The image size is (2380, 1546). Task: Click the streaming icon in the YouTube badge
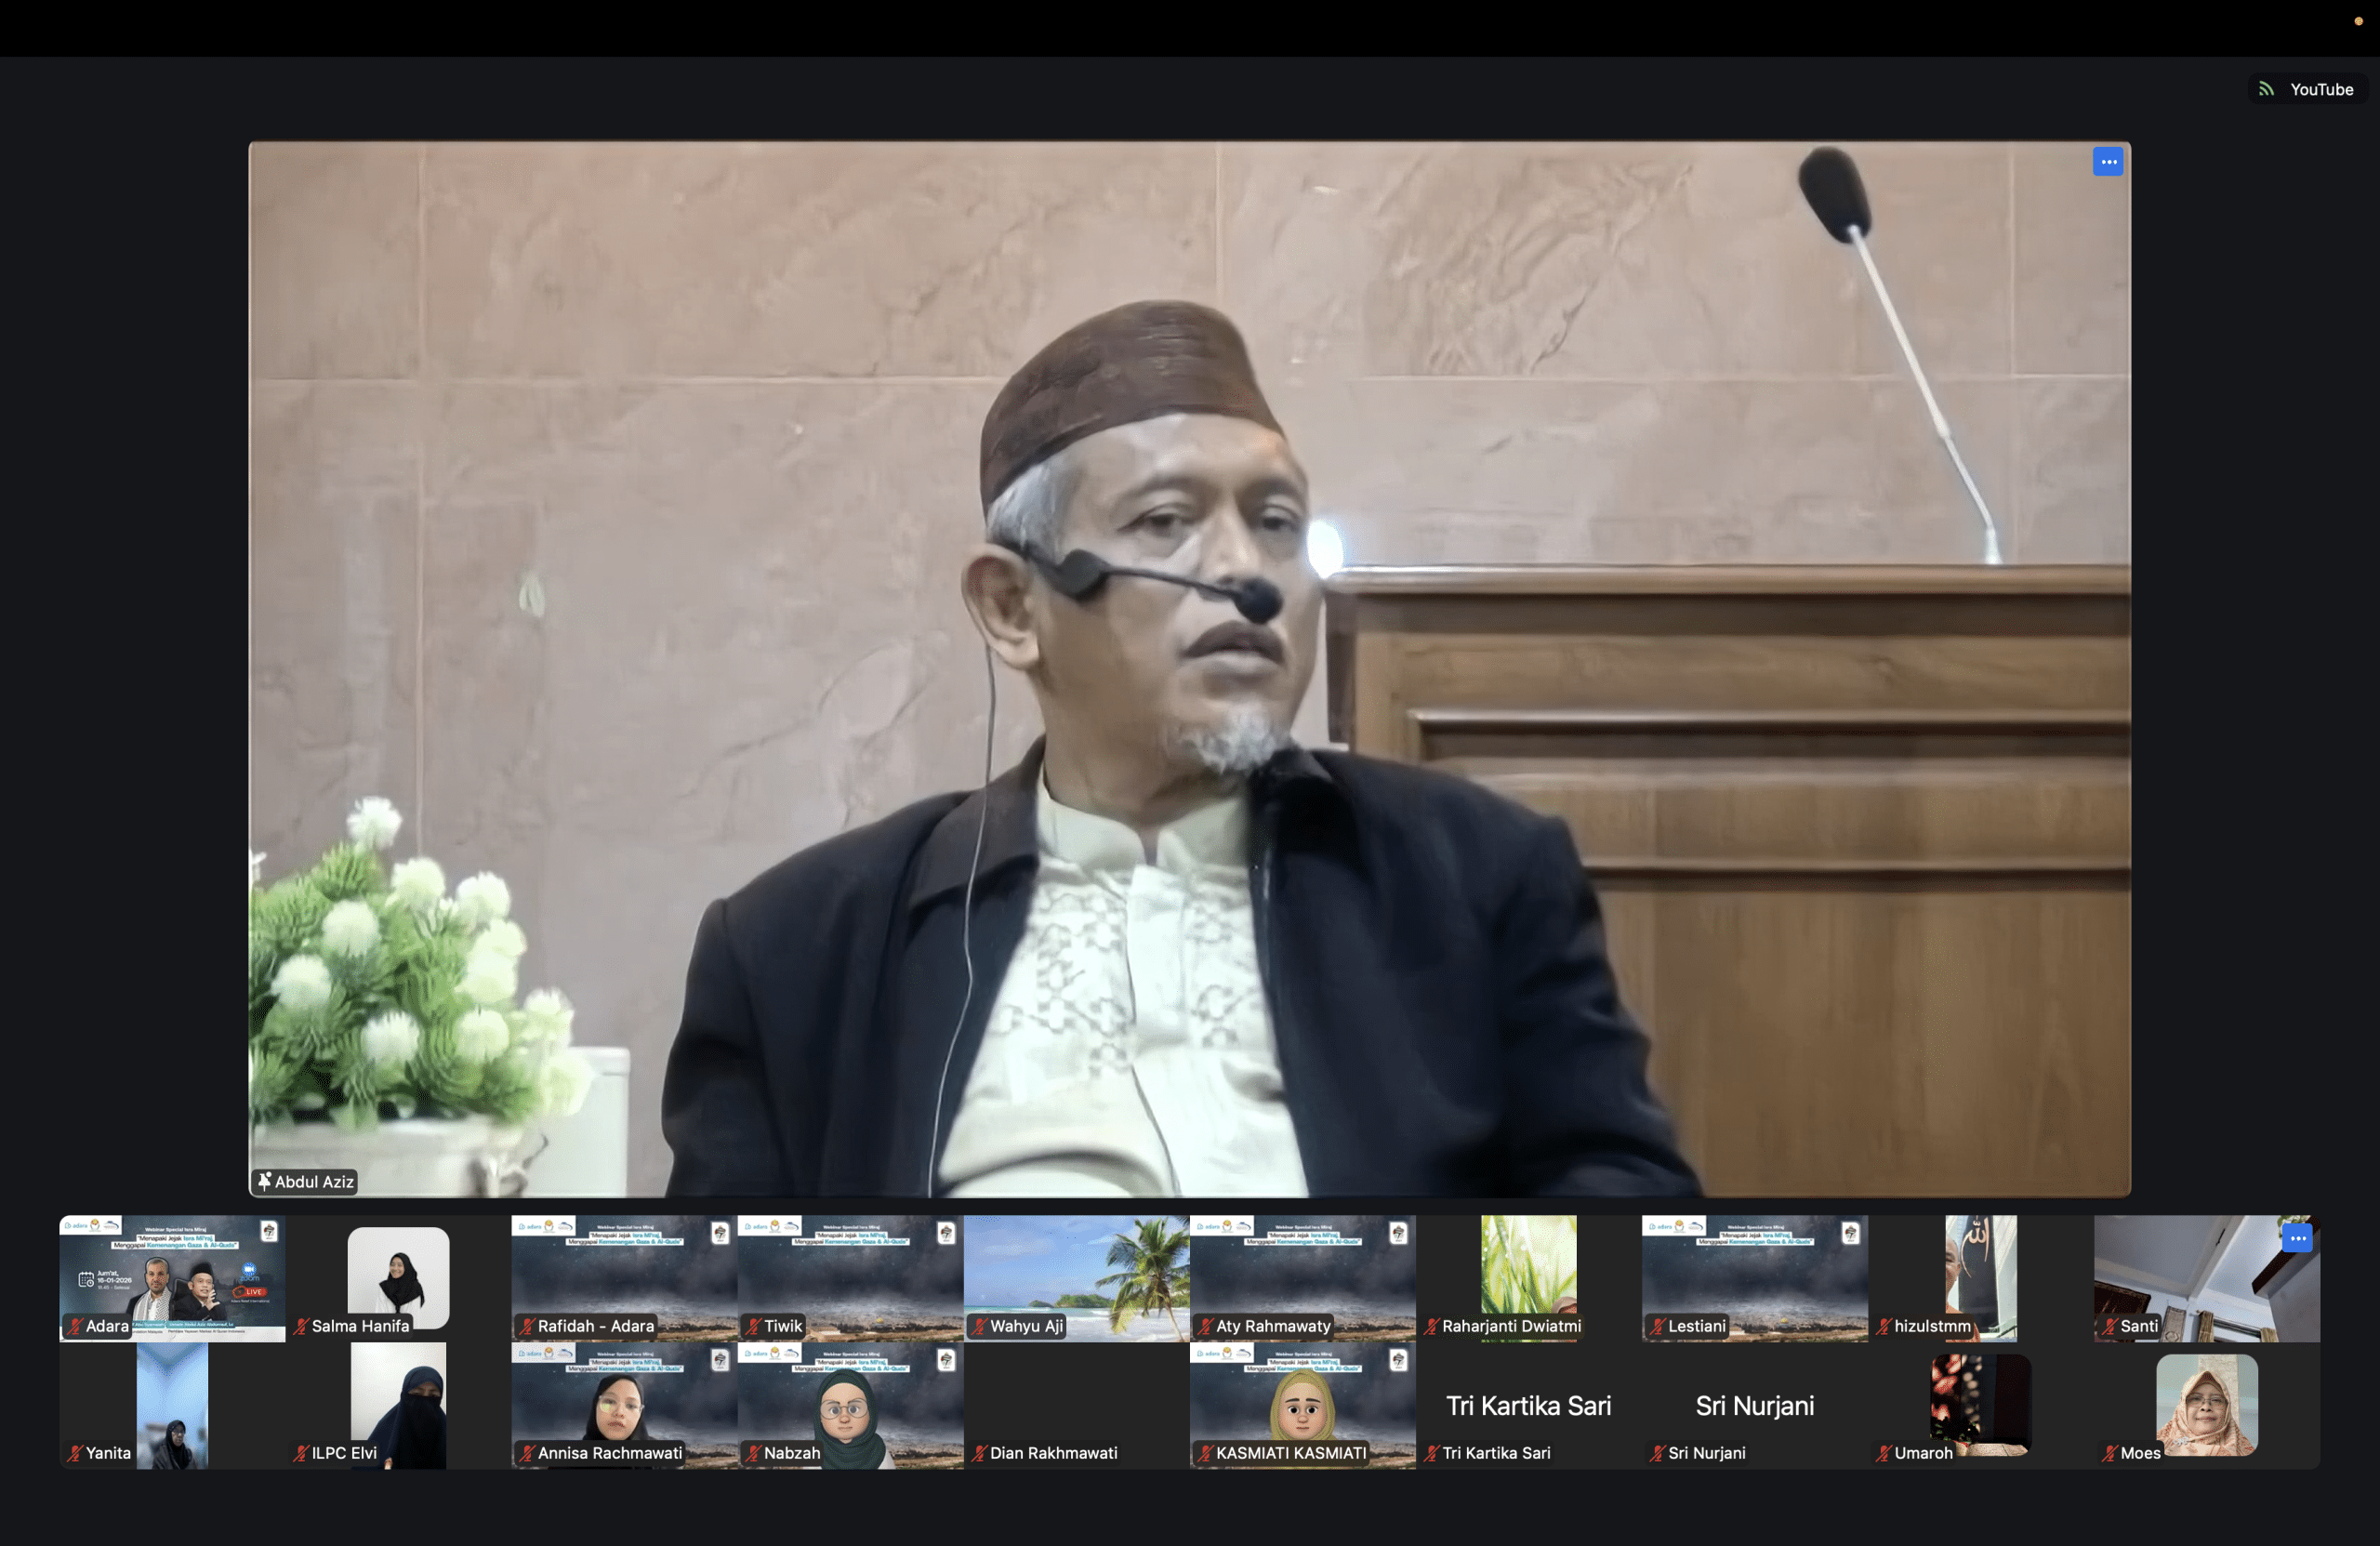point(2266,88)
